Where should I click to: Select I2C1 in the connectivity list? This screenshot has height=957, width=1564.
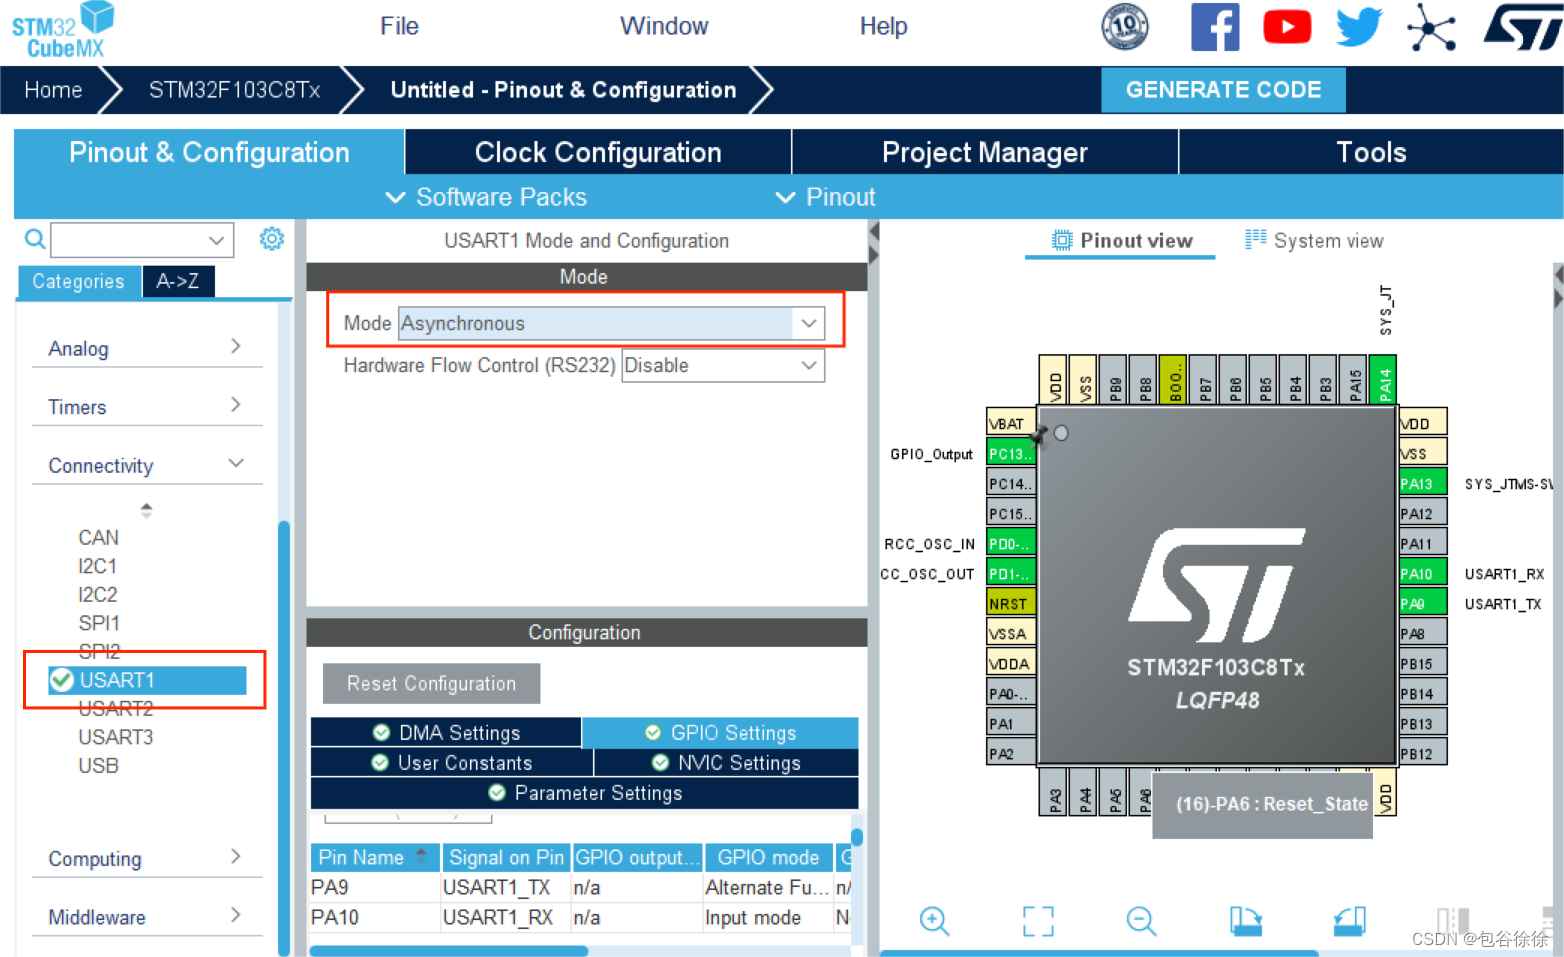pyautogui.click(x=97, y=566)
